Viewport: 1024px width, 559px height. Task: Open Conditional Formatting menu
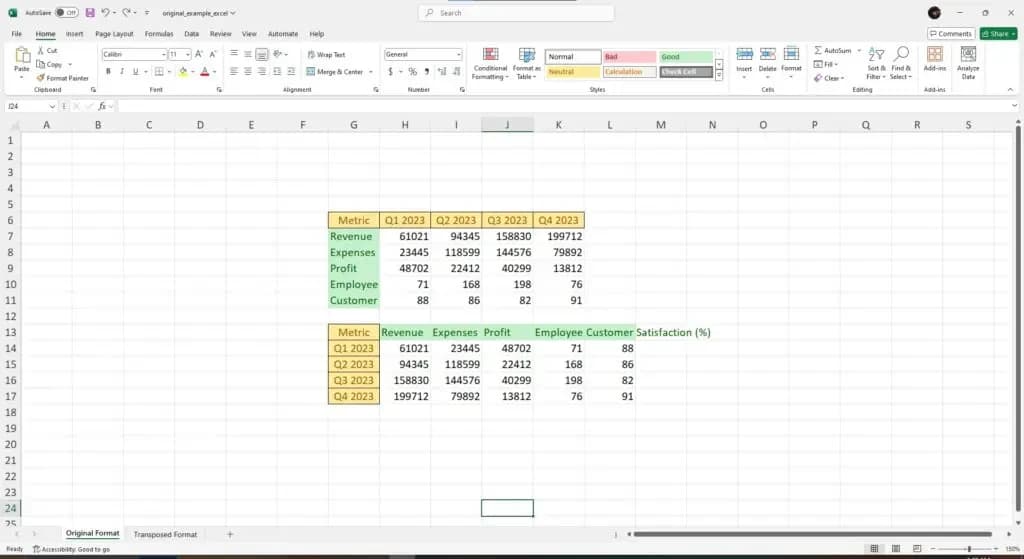[x=490, y=63]
